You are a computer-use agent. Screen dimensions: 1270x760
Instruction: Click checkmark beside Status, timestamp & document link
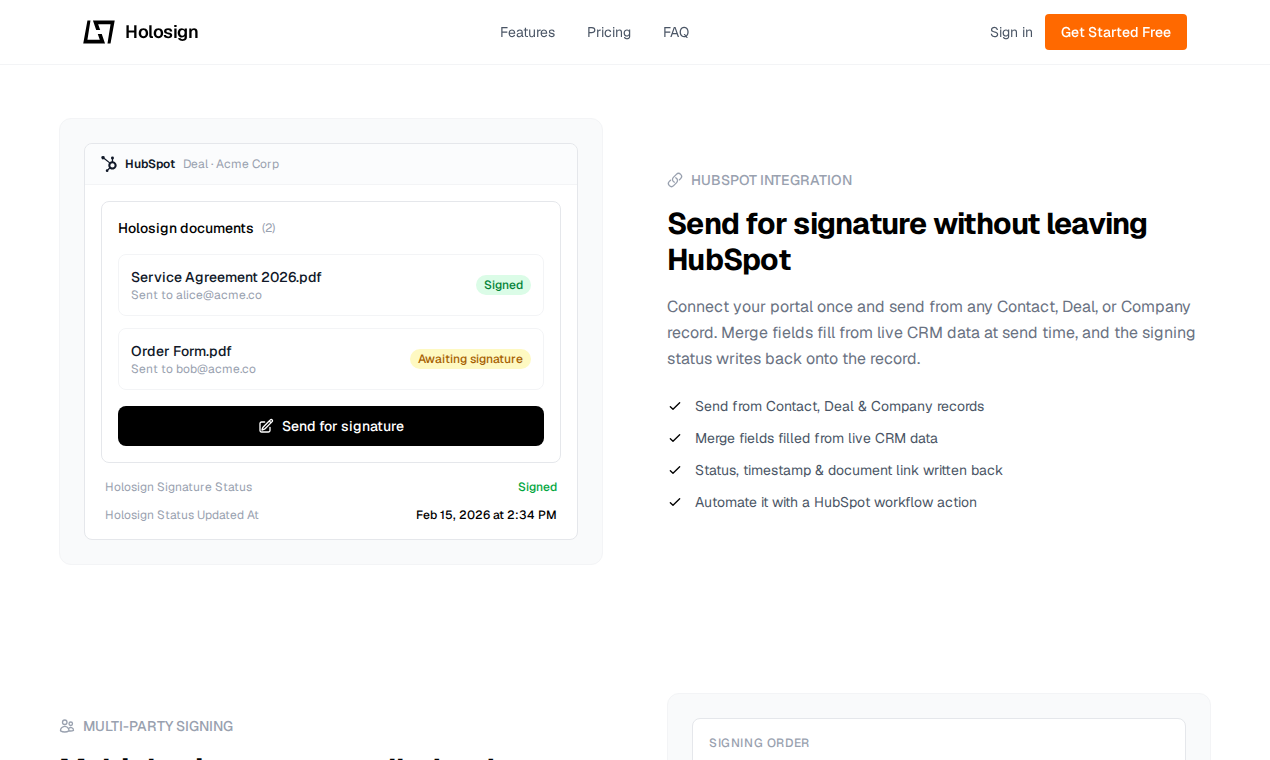point(675,470)
